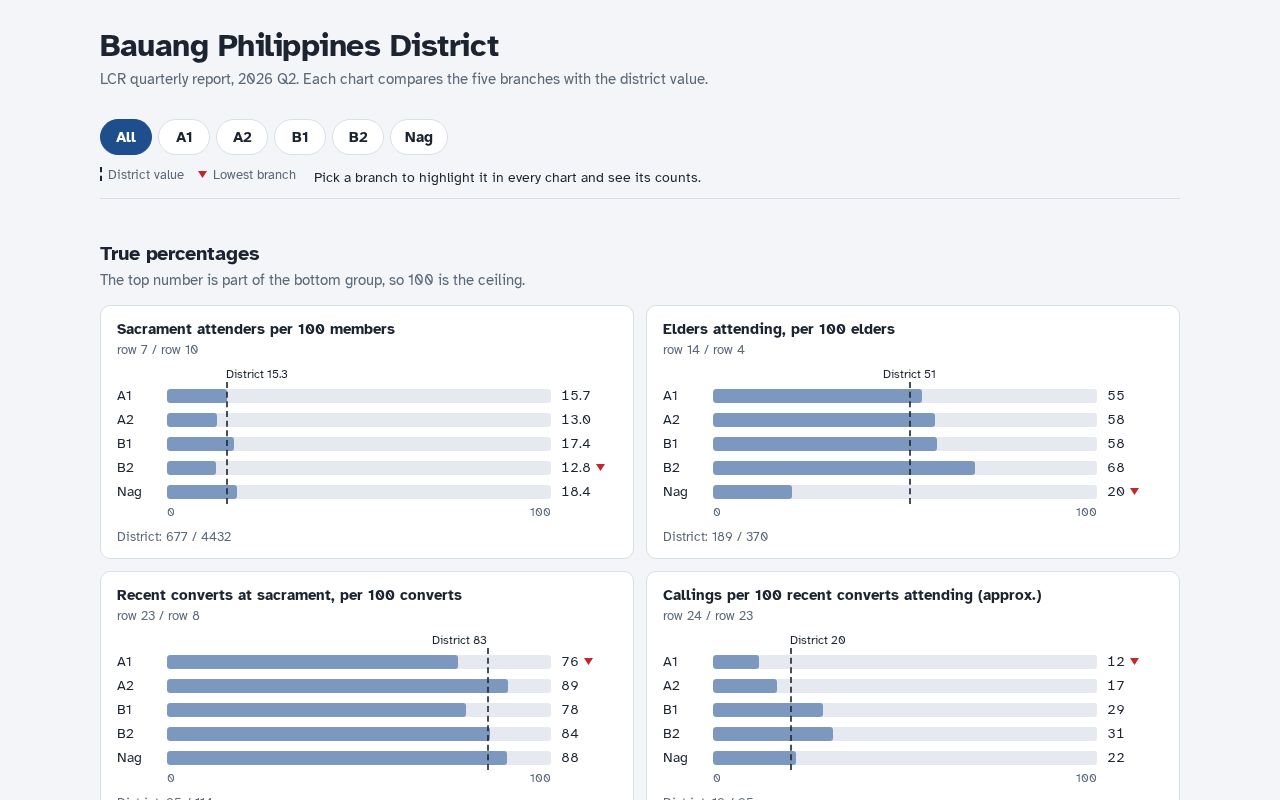Click the "Callings per 100 recent converts" chart title

pyautogui.click(x=852, y=595)
